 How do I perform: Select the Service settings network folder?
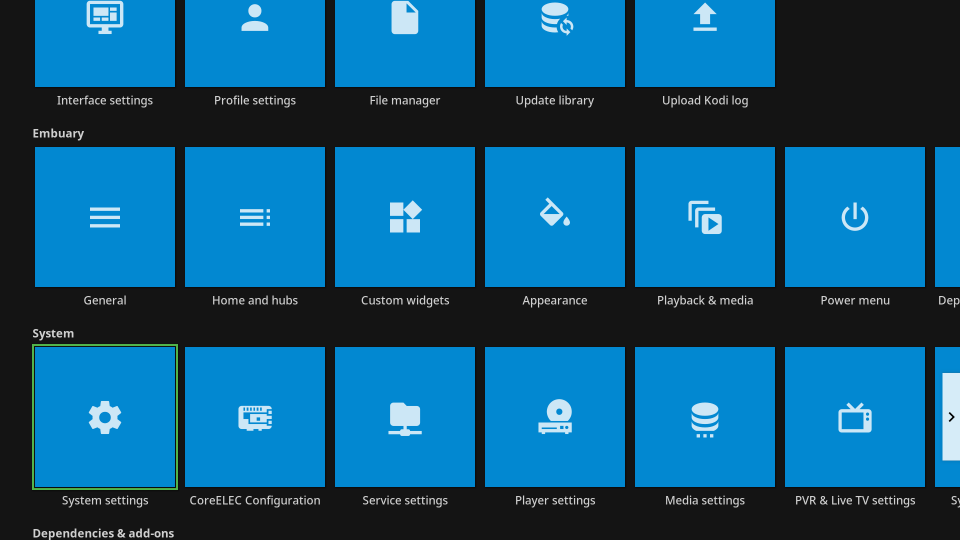click(405, 417)
